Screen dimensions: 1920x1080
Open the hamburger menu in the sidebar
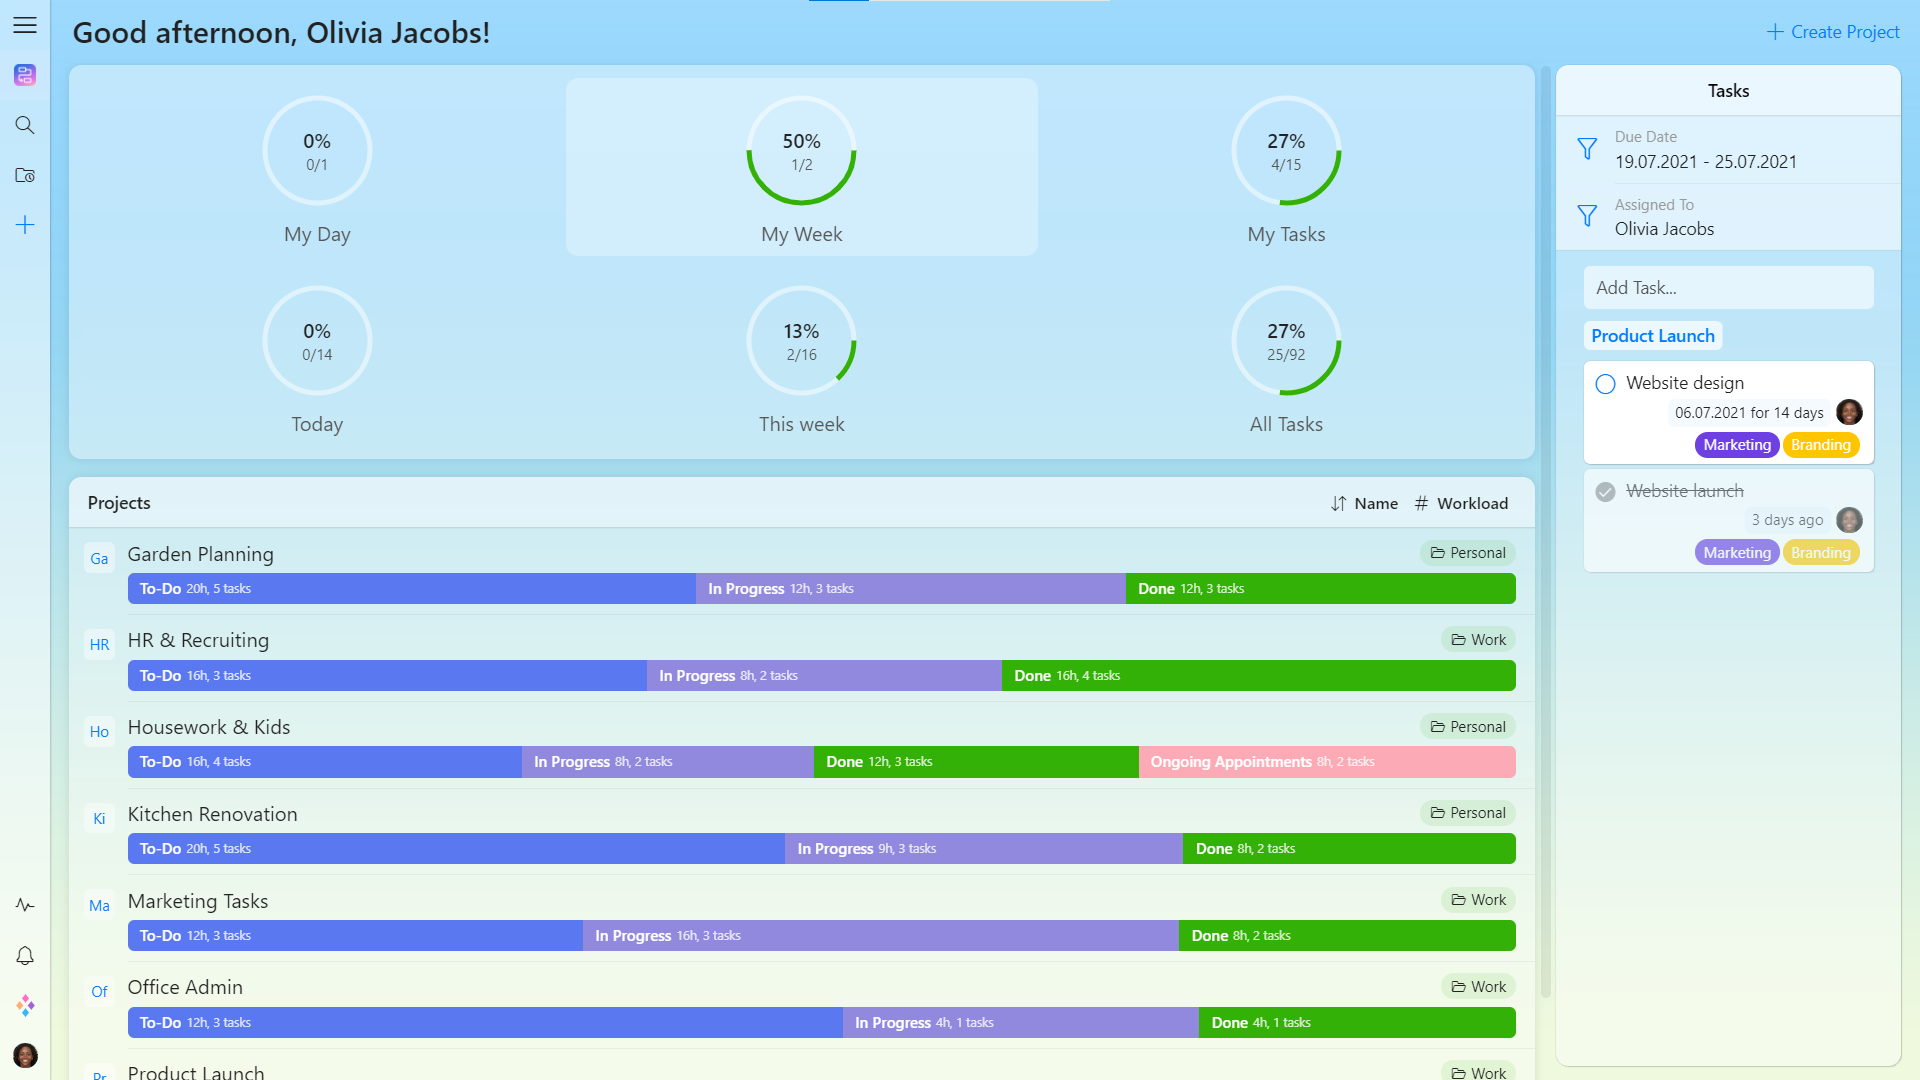pos(25,26)
